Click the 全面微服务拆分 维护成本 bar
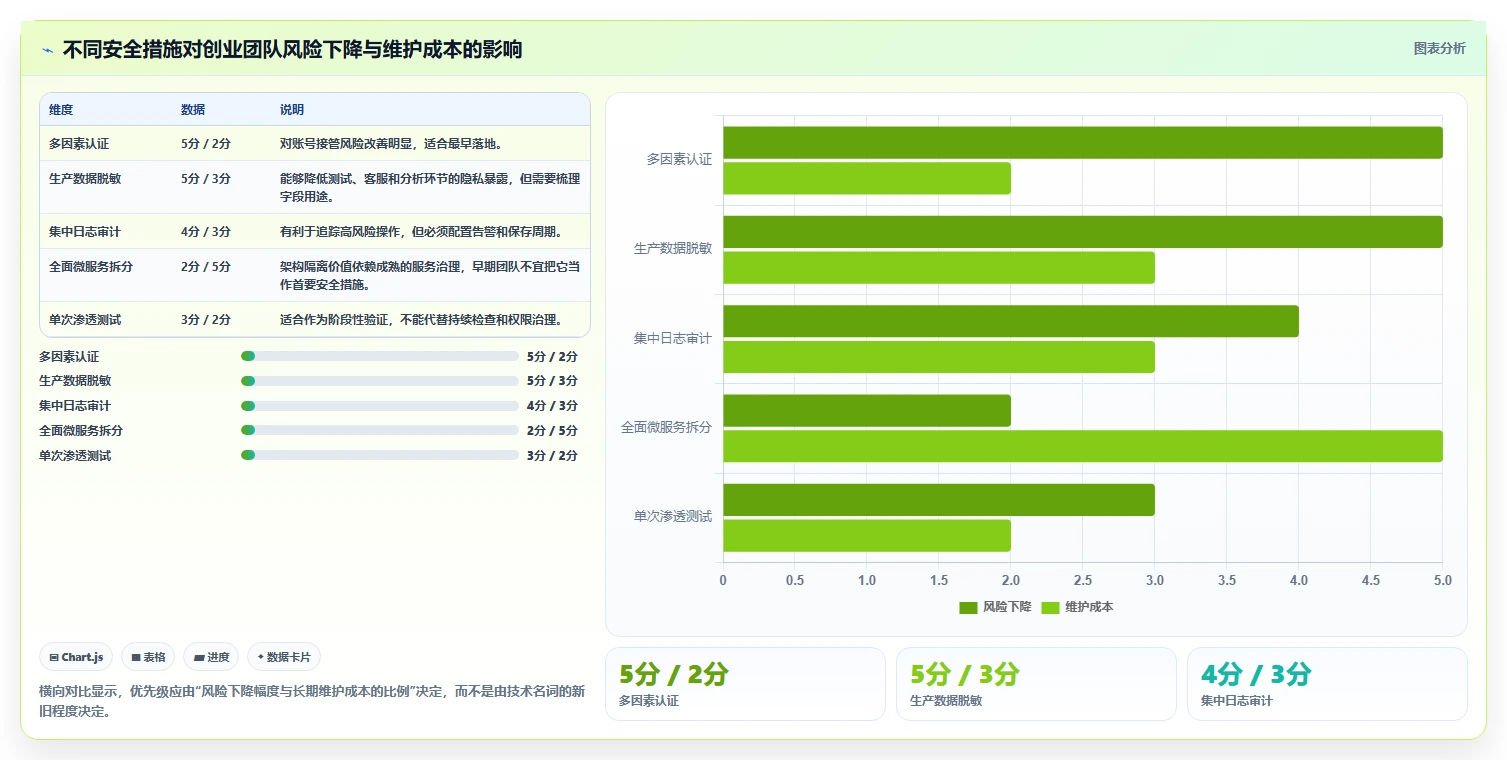Screen dimensions: 1507x760 tap(1083, 446)
